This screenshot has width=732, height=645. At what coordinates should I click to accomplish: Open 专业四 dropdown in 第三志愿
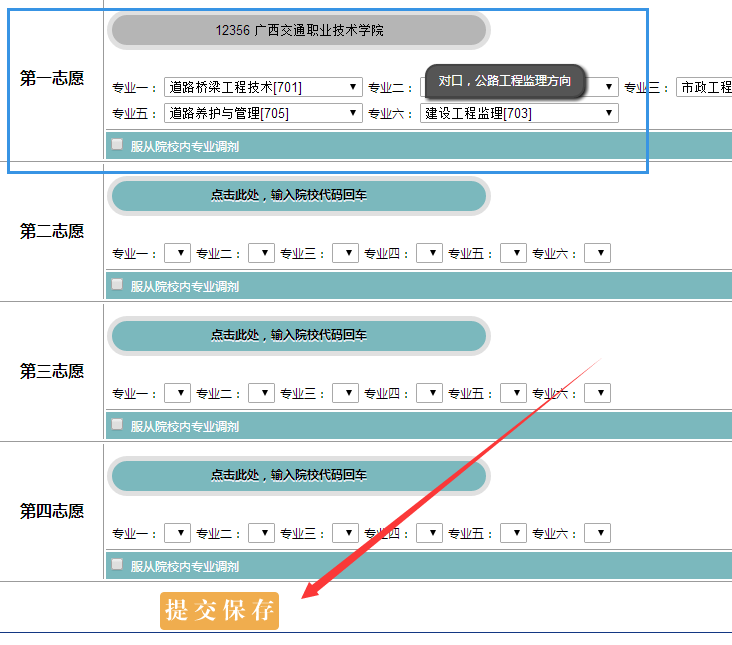click(x=429, y=393)
